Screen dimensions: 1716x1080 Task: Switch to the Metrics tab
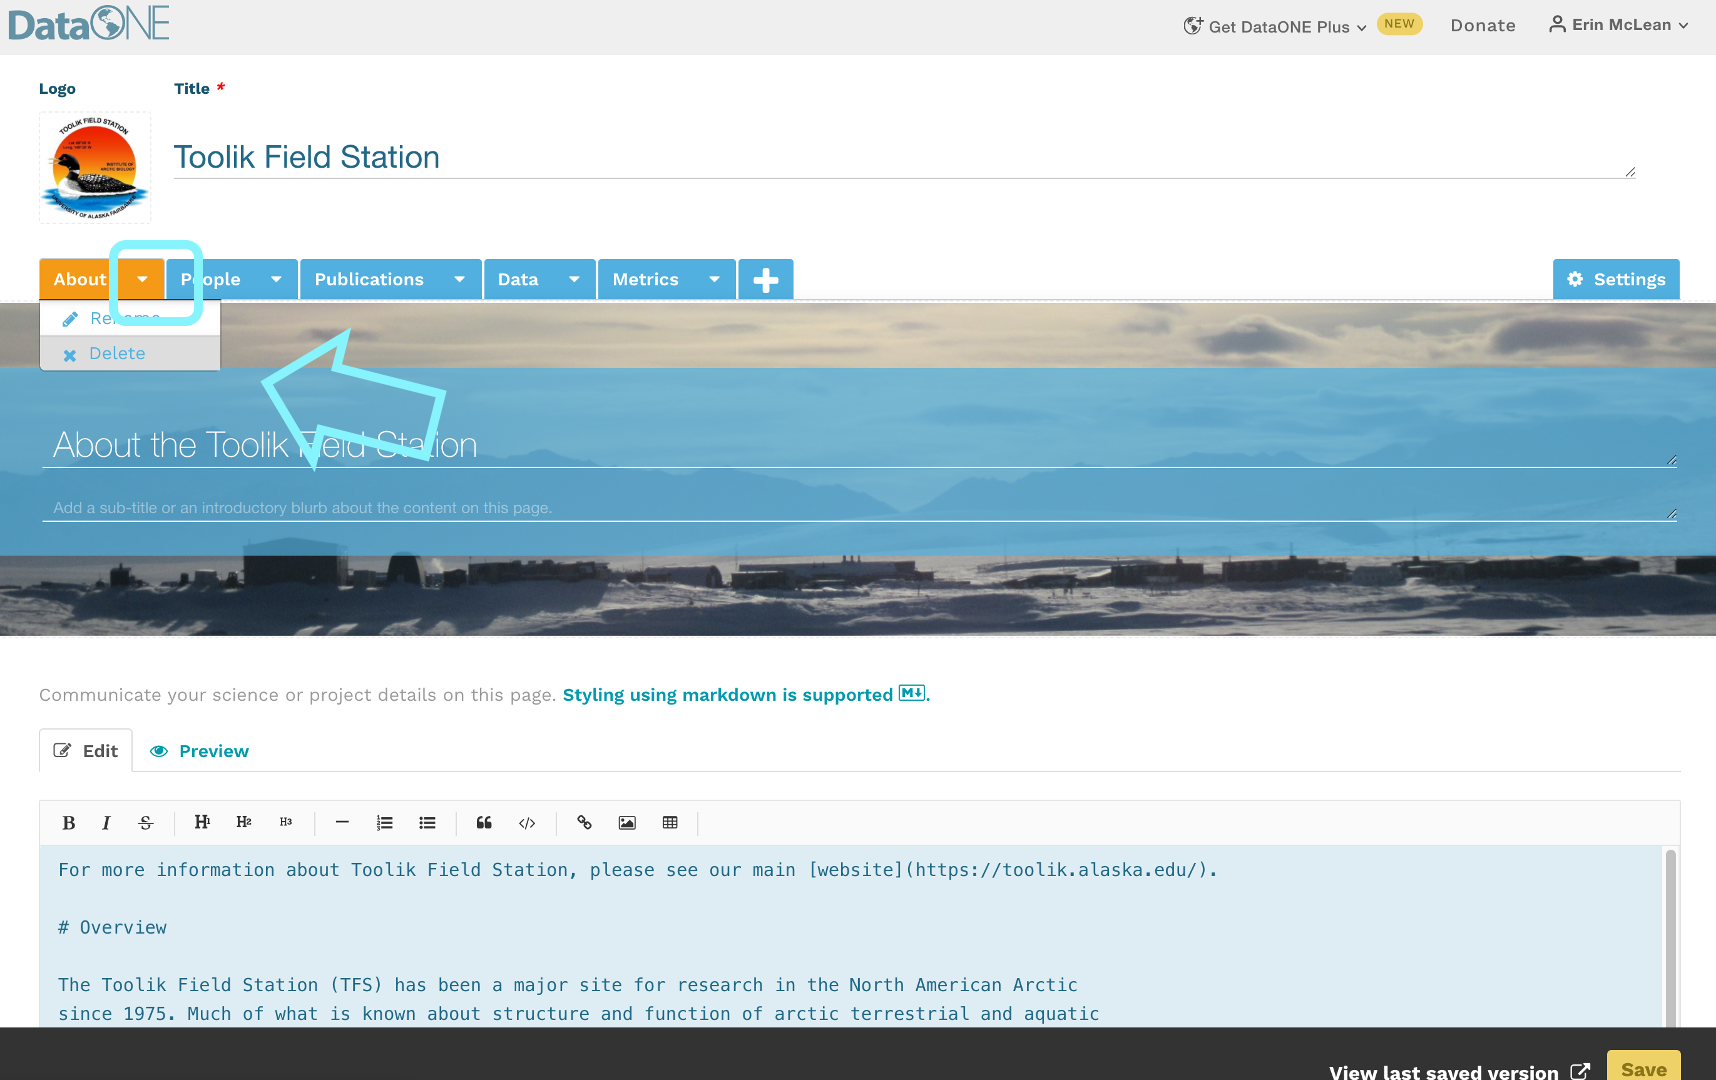645,280
